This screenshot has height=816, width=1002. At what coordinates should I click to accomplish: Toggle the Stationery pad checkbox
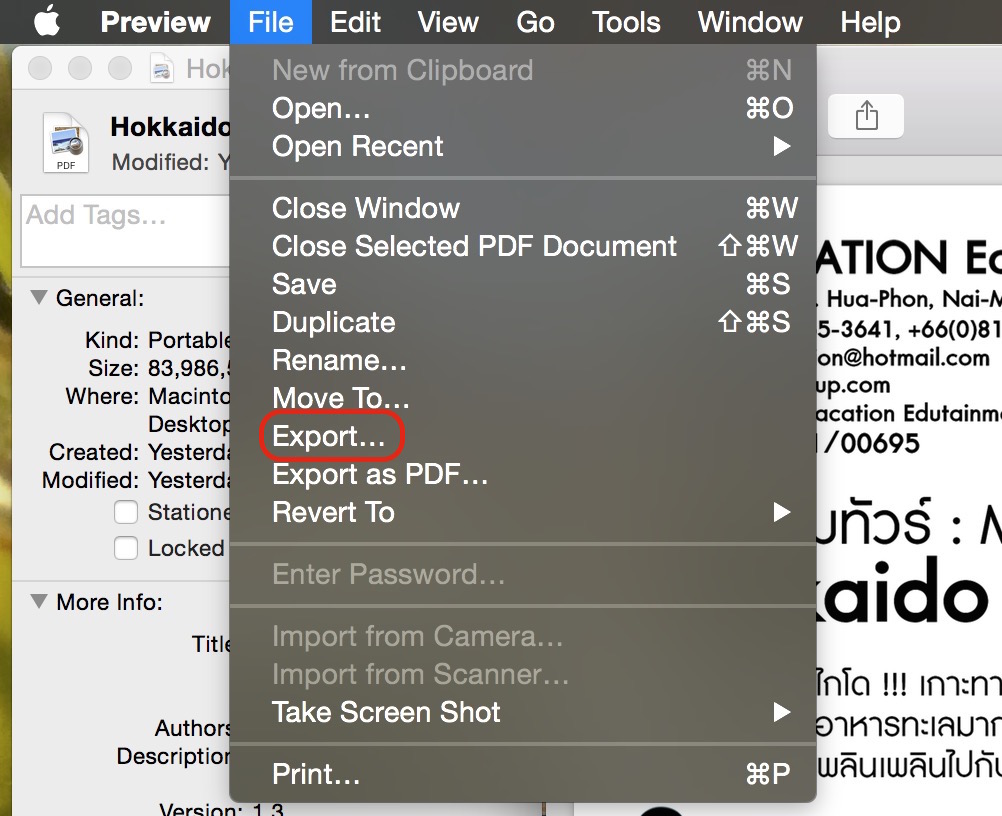point(126,513)
